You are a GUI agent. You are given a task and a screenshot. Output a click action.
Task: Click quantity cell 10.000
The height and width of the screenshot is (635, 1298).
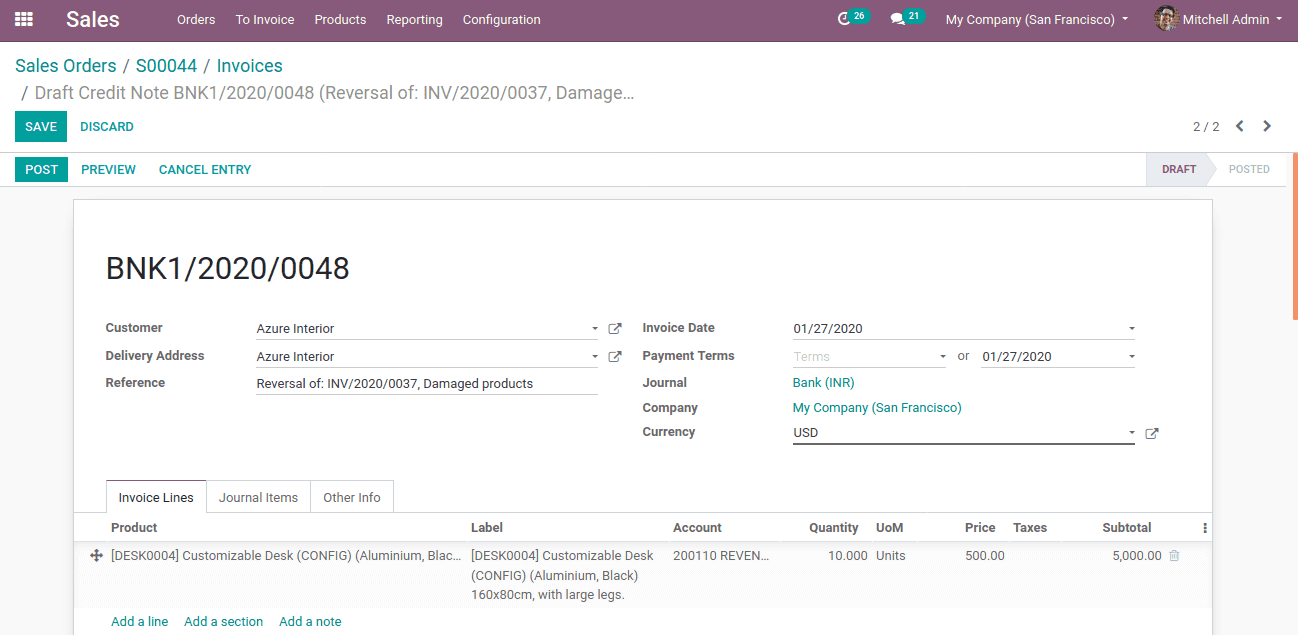pos(847,556)
